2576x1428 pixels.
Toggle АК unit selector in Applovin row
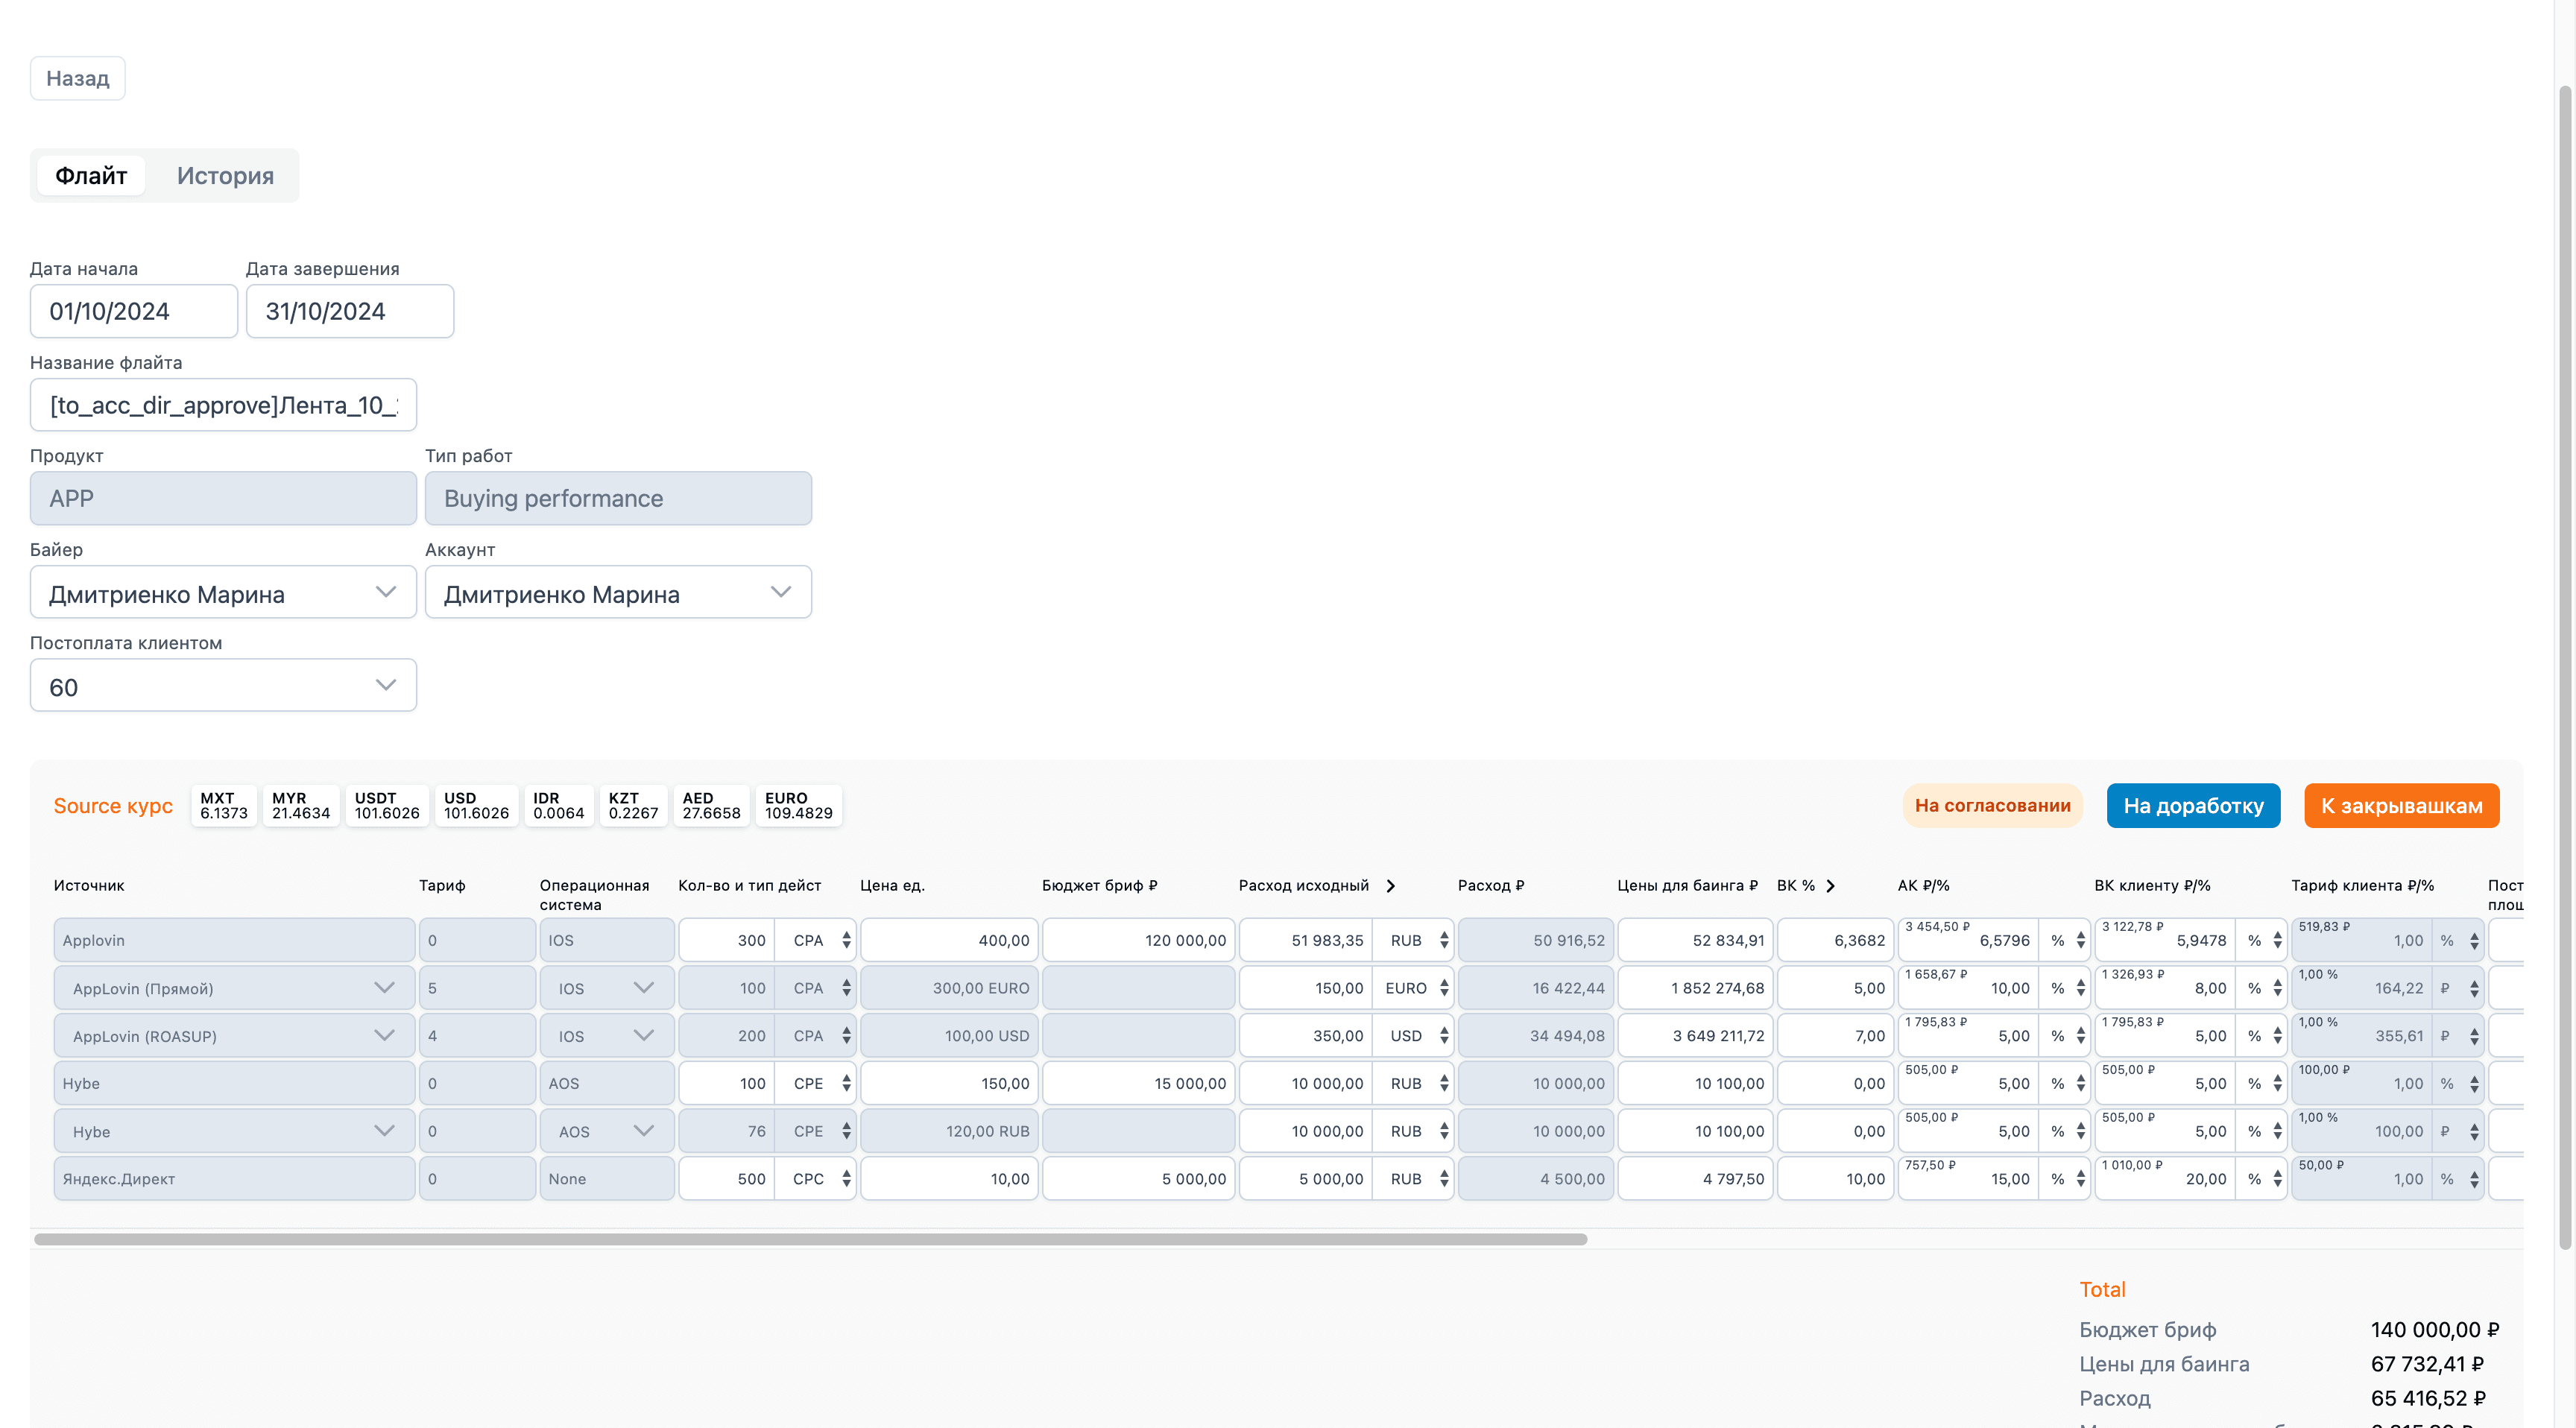pos(2065,940)
